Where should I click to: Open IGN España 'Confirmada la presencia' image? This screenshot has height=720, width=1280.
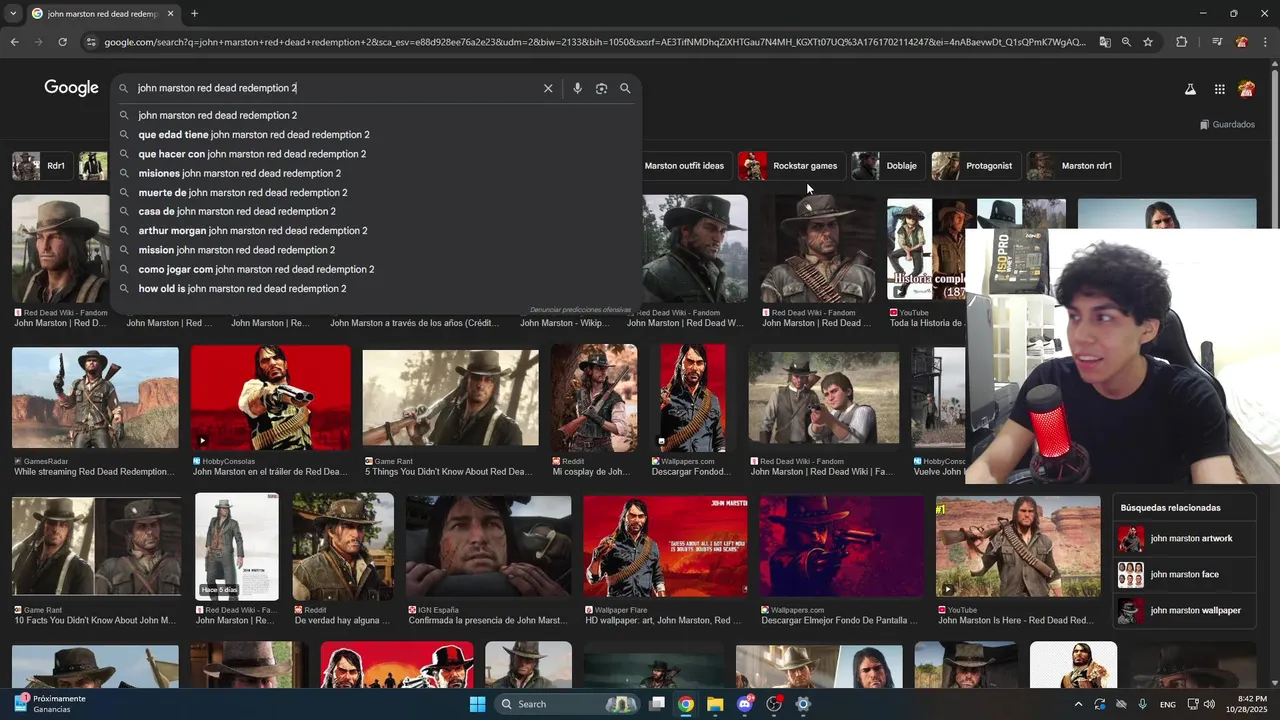(x=488, y=547)
